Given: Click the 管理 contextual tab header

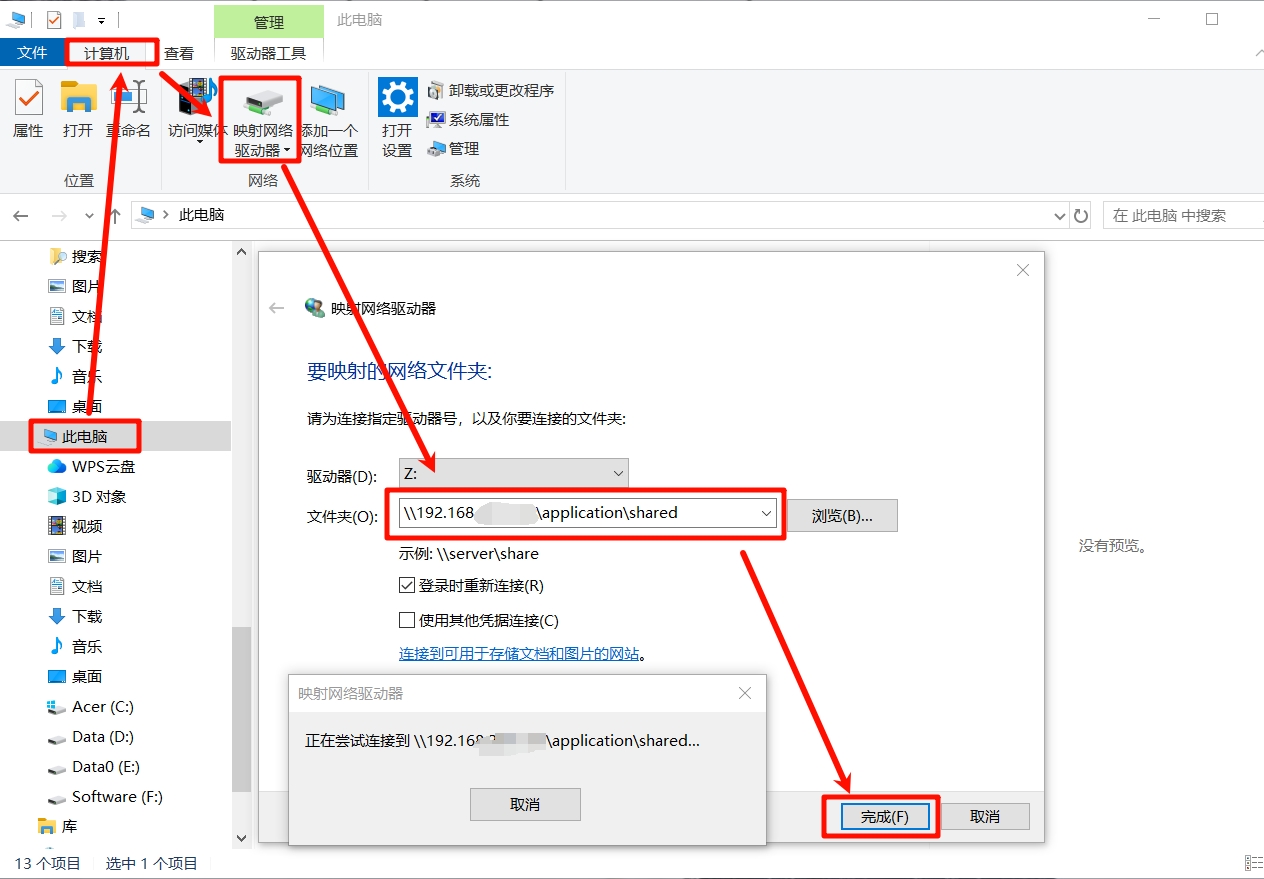Looking at the screenshot, I should tap(269, 21).
